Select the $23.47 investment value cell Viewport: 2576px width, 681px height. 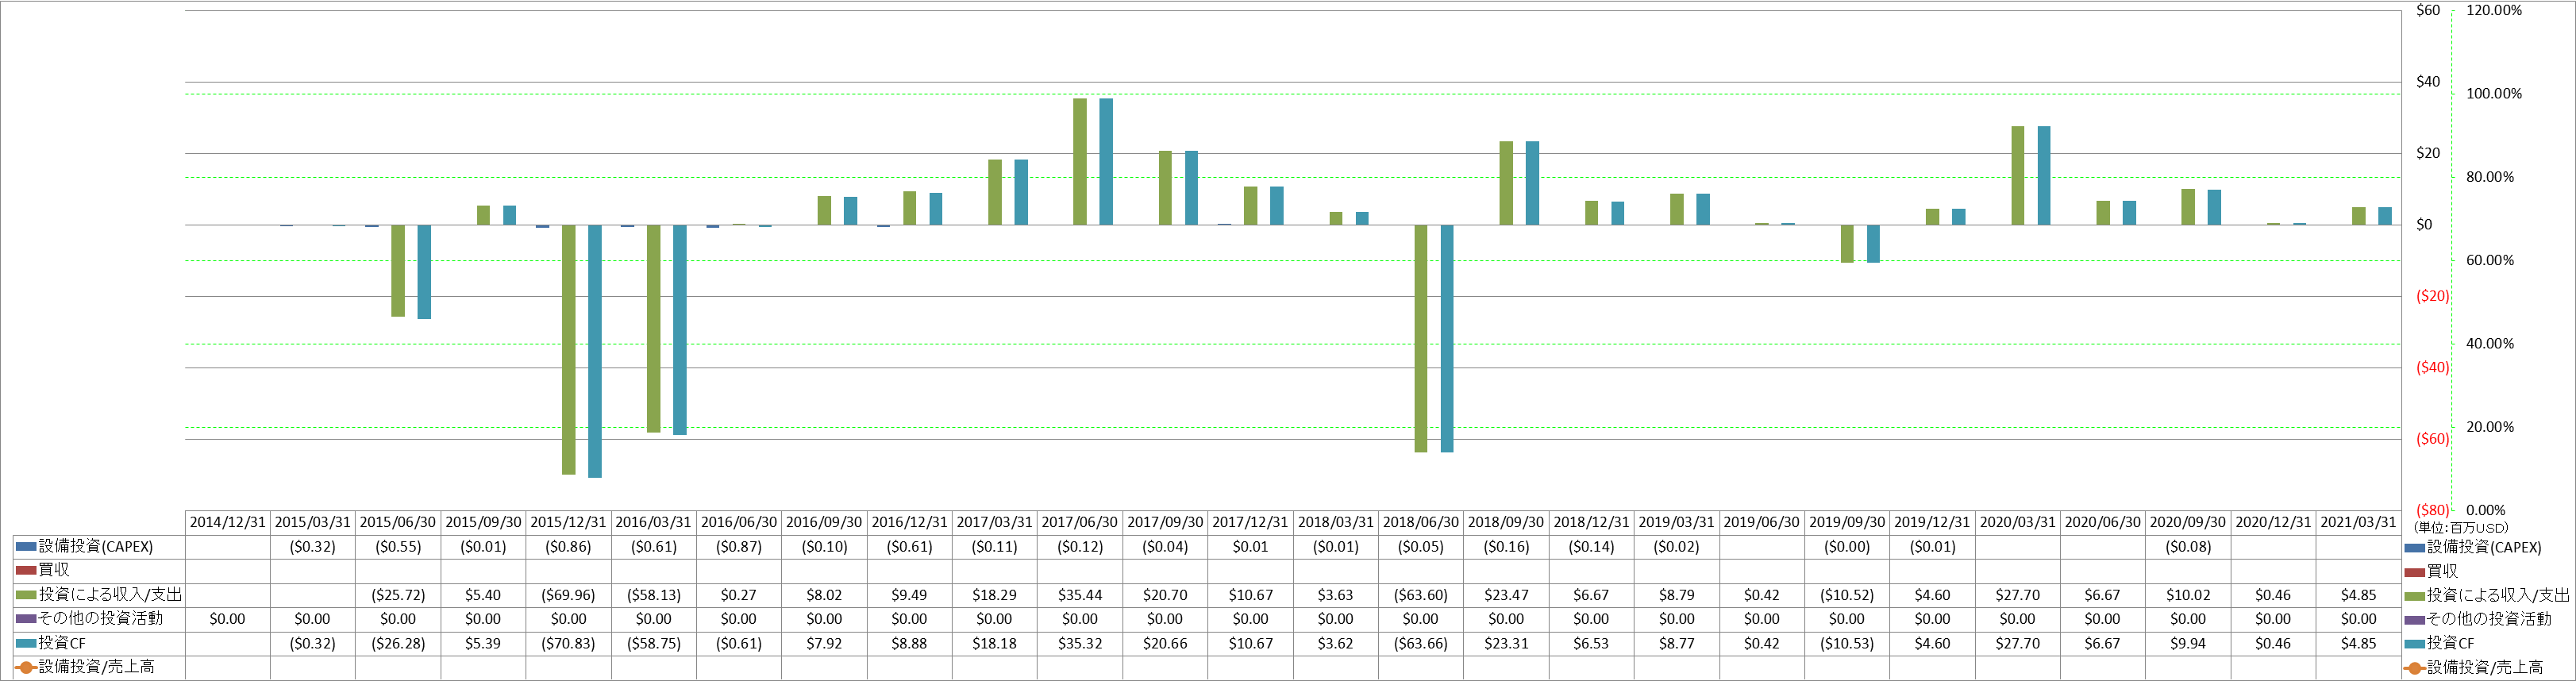tap(1506, 595)
